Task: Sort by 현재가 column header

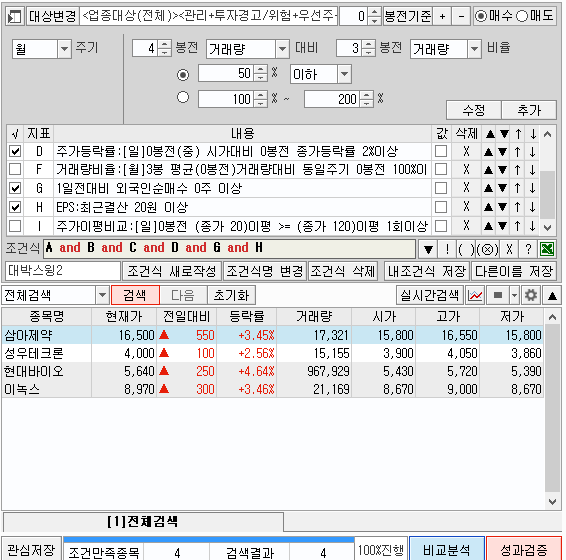Action: 124,317
